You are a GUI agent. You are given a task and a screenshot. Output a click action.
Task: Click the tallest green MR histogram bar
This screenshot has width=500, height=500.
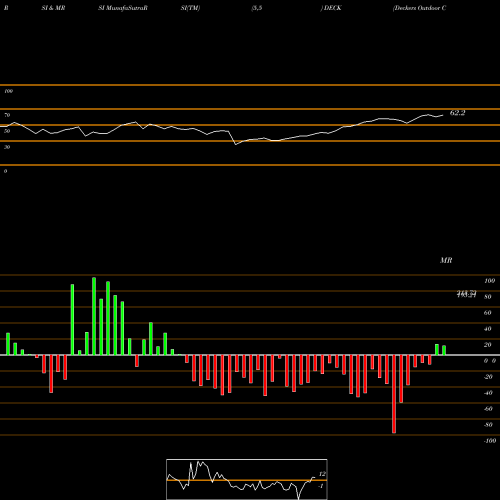tap(94, 316)
